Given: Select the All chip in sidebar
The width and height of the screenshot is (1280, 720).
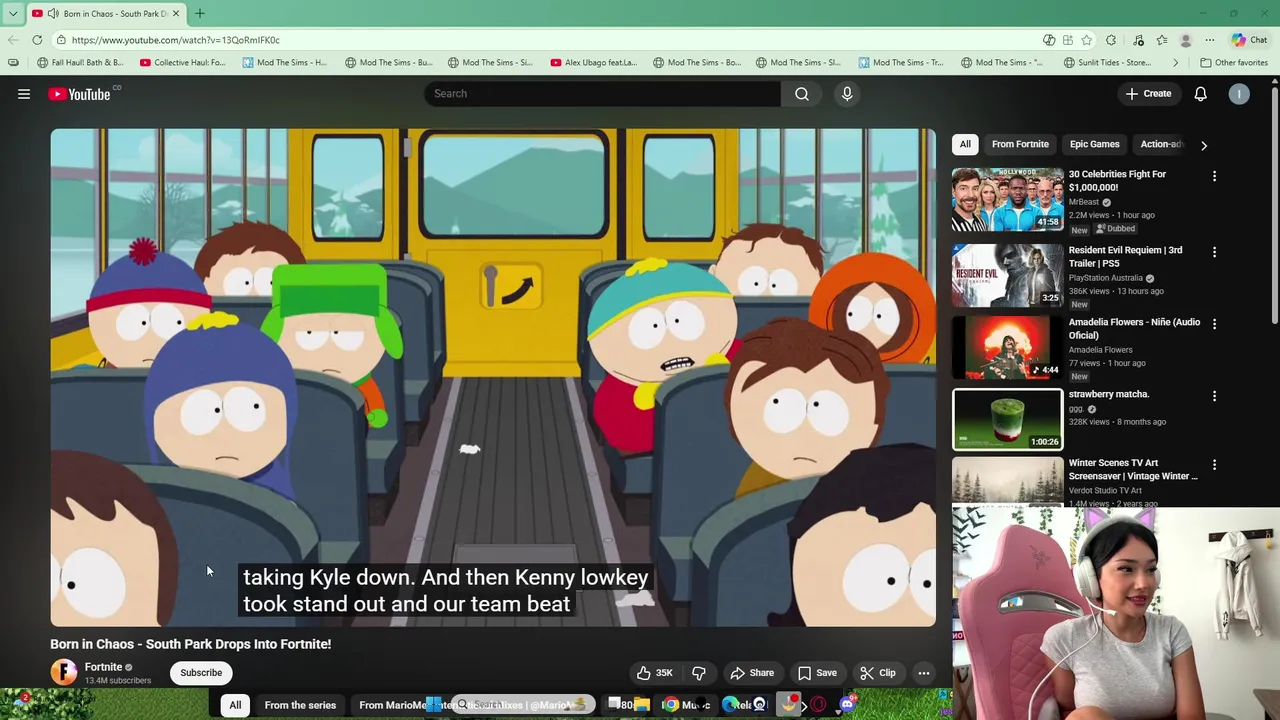Looking at the screenshot, I should 965,144.
